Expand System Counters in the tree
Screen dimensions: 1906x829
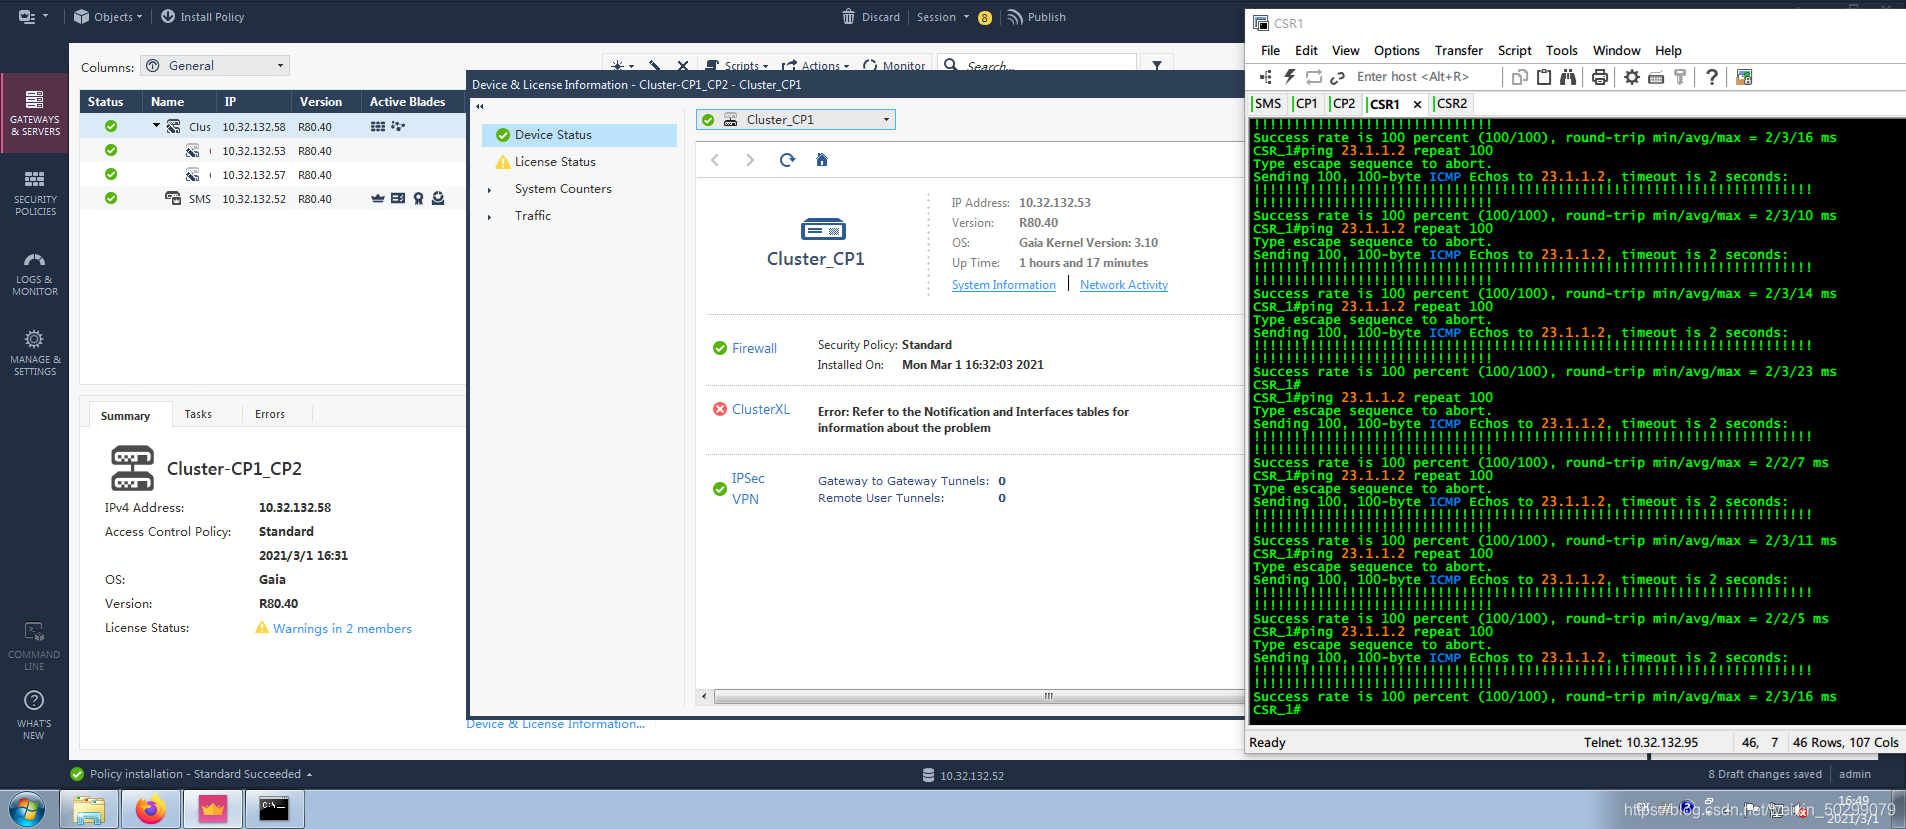tap(489, 190)
